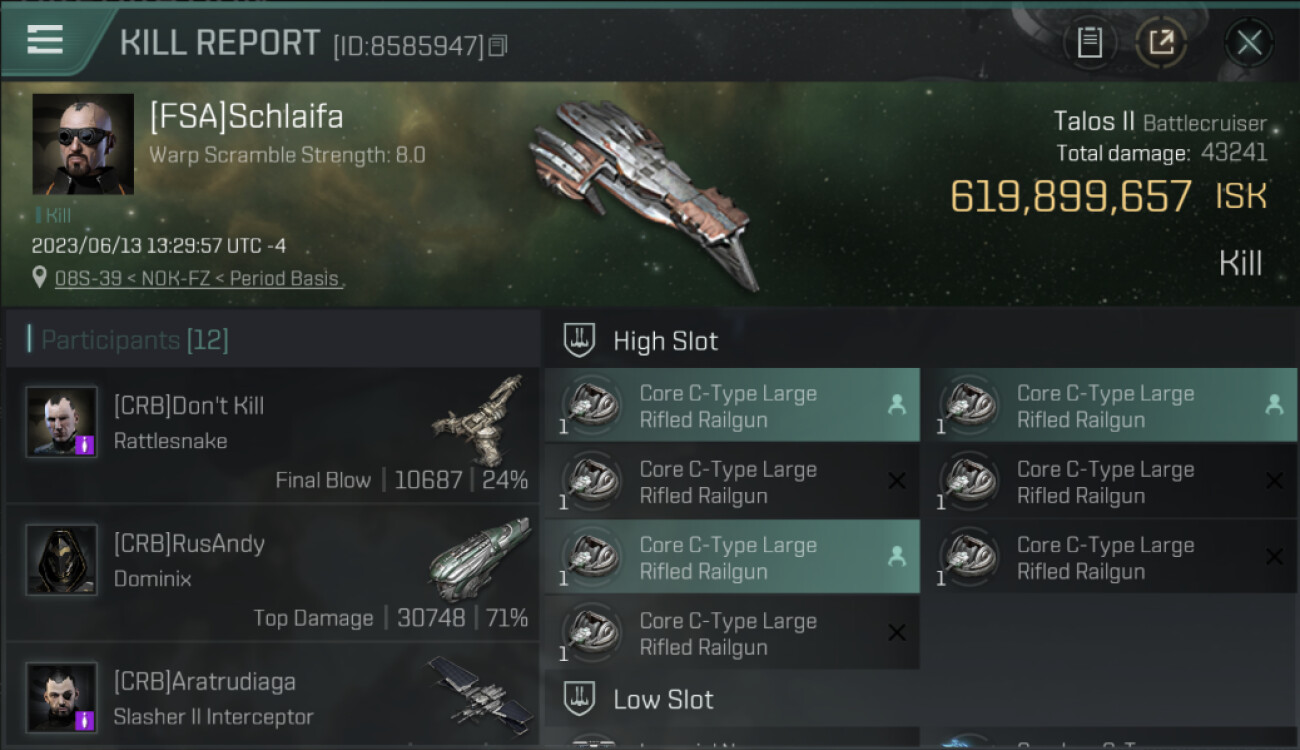The height and width of the screenshot is (750, 1300).
Task: Toggle the third-row left highlighted Railgun
Action: (x=732, y=557)
